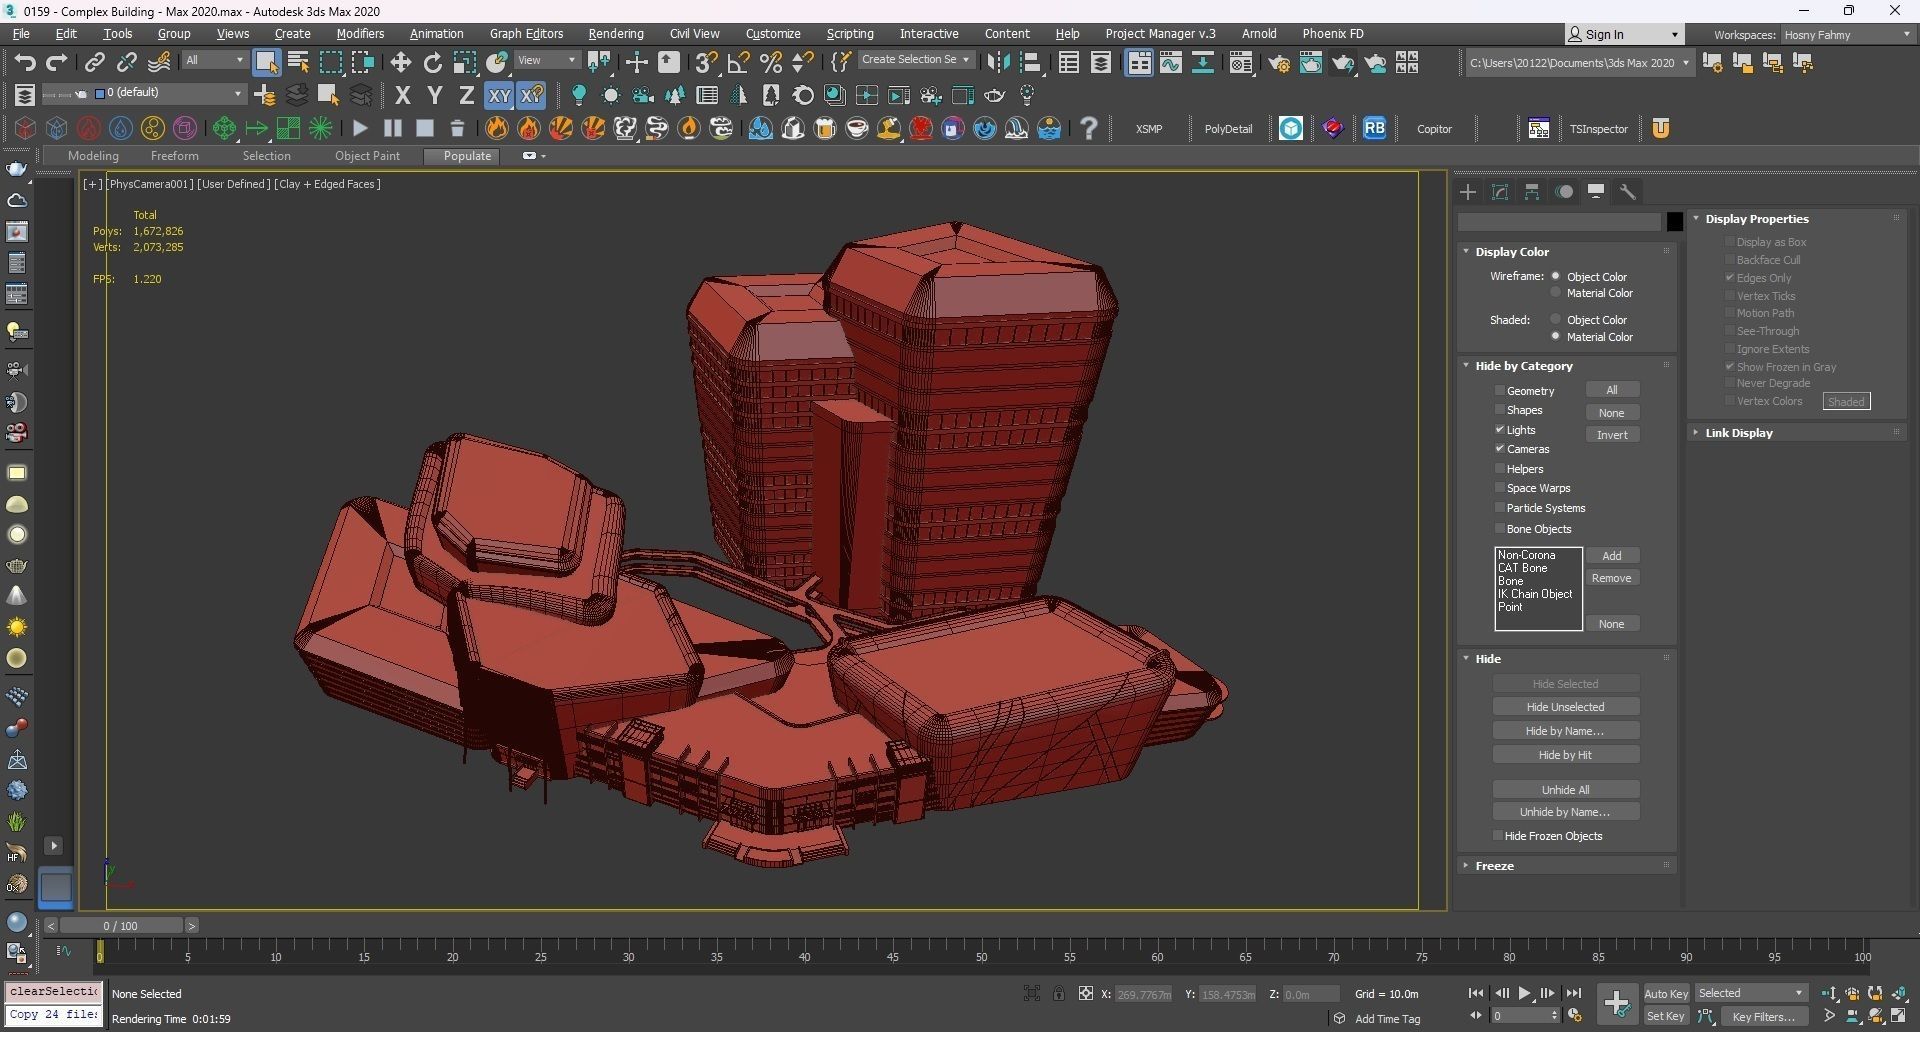The image size is (1920, 1040).
Task: Click the Unhide by Name button
Action: pos(1566,812)
